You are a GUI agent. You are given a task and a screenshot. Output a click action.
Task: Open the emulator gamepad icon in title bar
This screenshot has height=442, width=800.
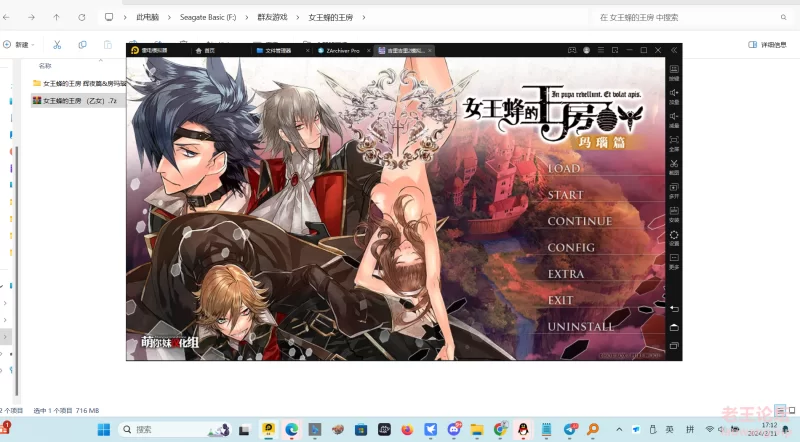point(572,50)
